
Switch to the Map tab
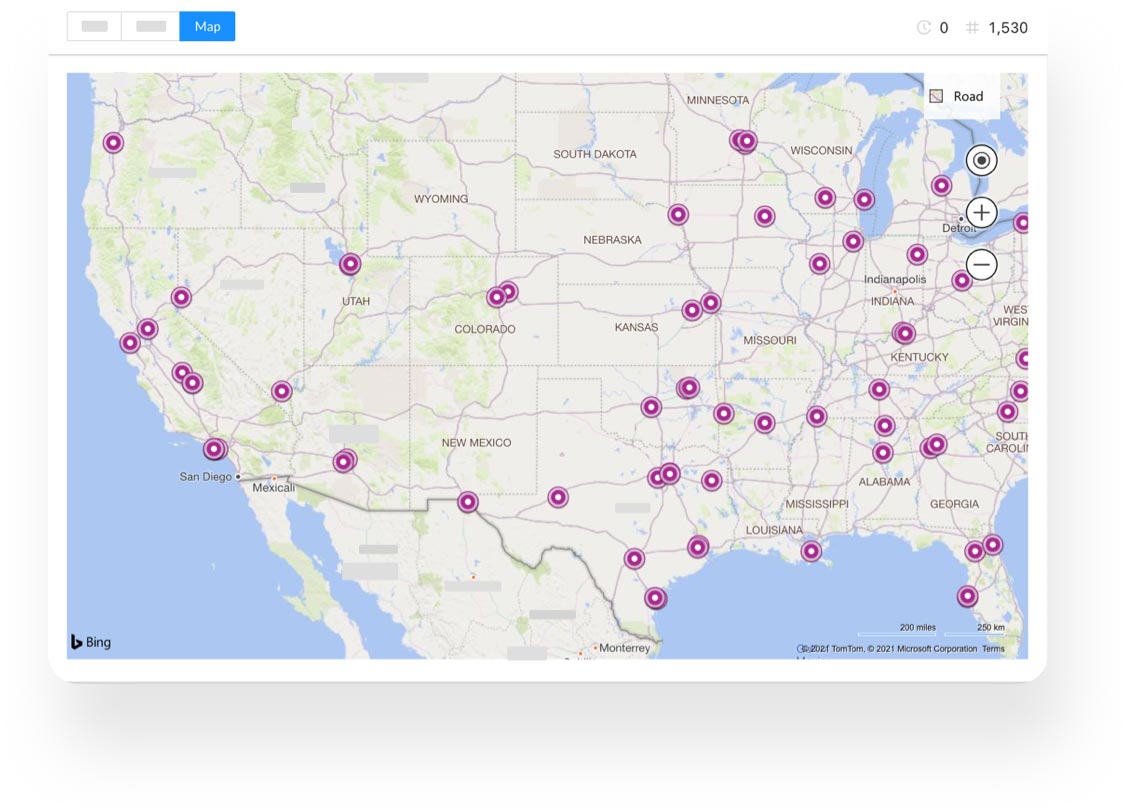207,26
